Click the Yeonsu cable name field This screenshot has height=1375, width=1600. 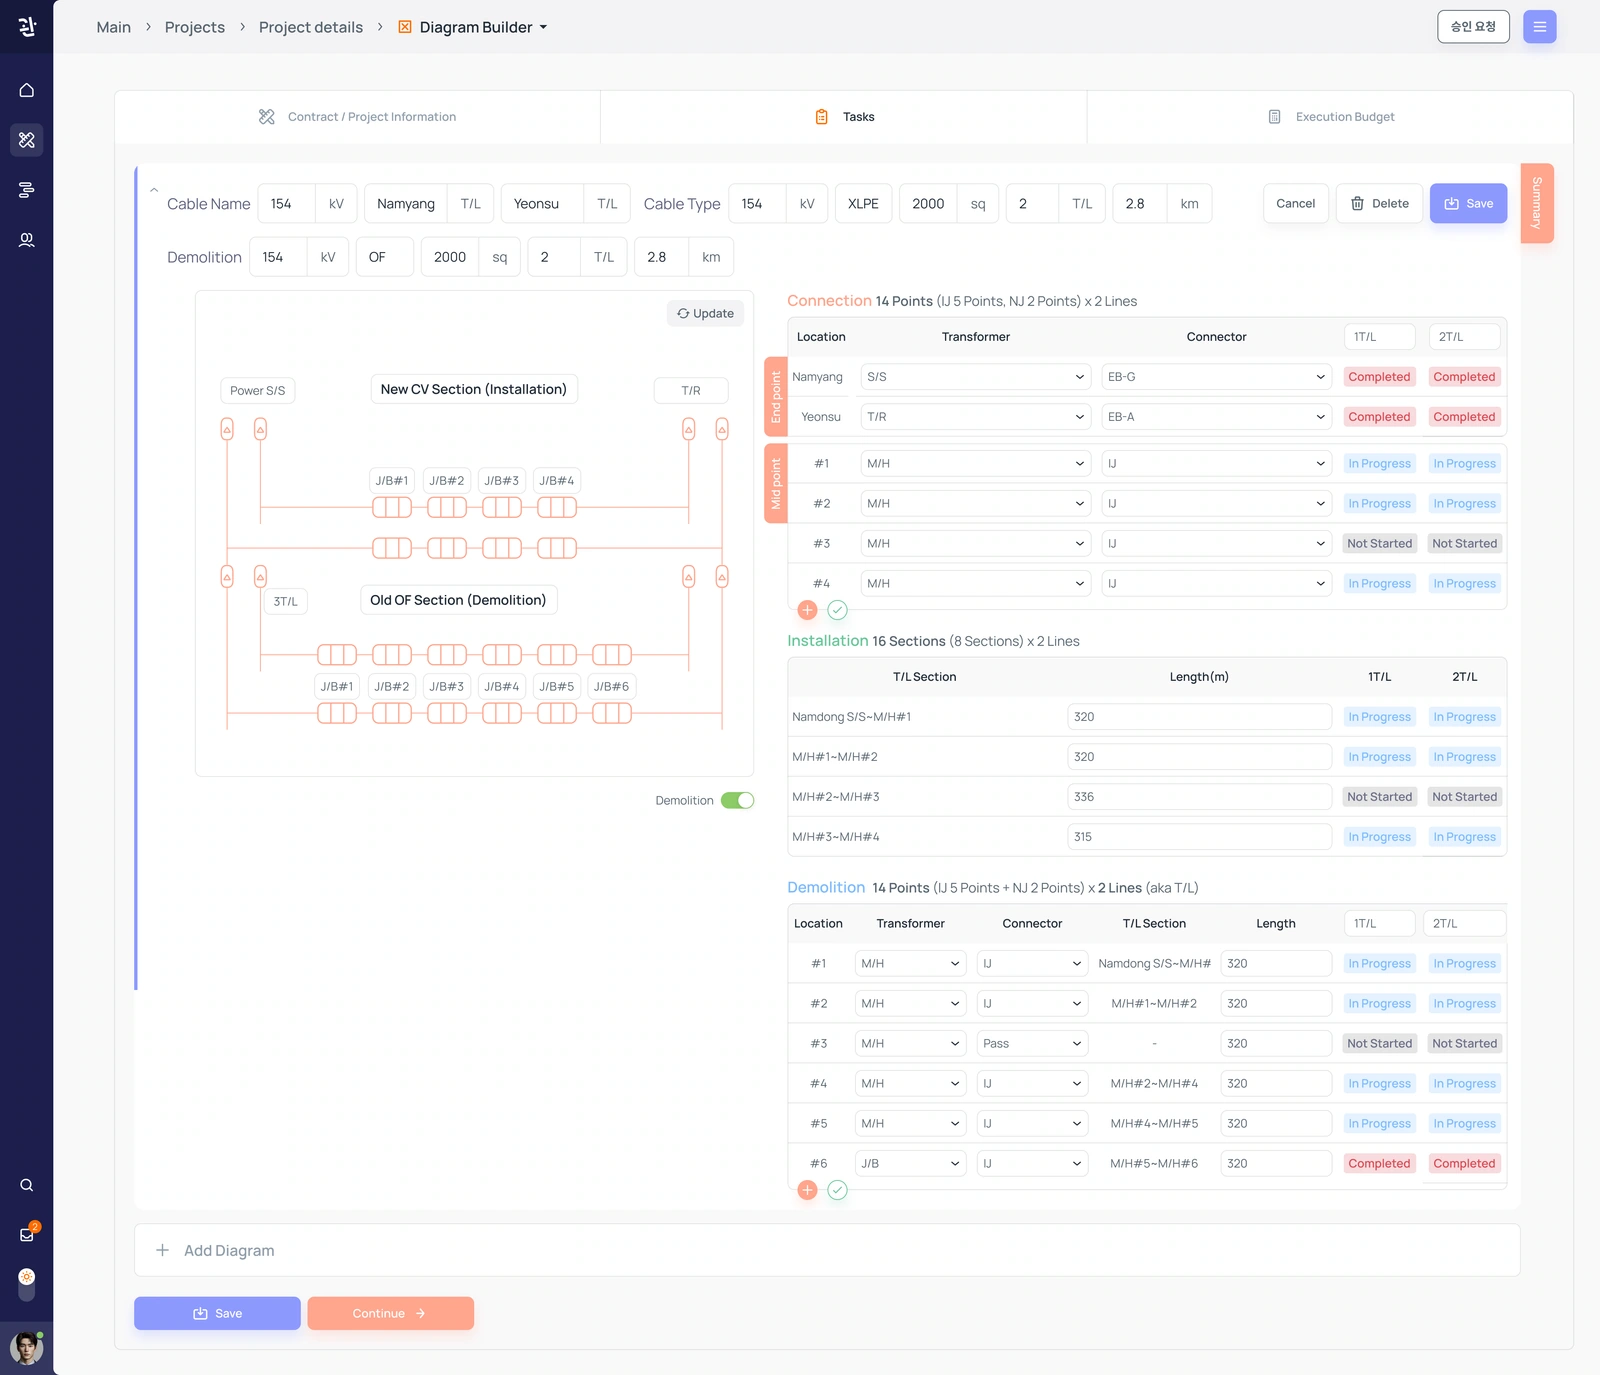[542, 204]
